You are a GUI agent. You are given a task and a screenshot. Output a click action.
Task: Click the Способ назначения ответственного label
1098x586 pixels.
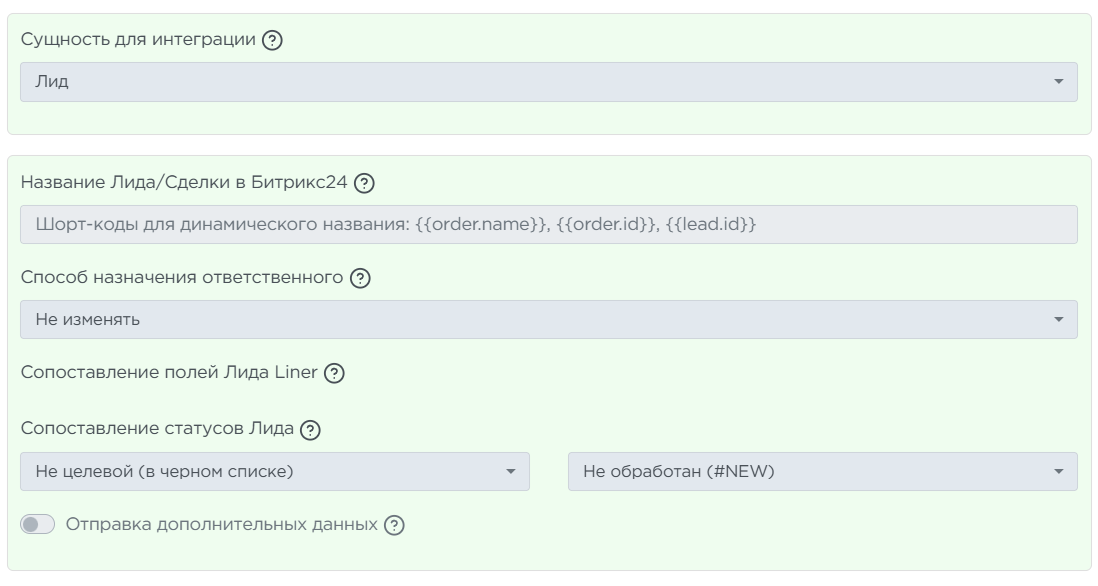181,278
